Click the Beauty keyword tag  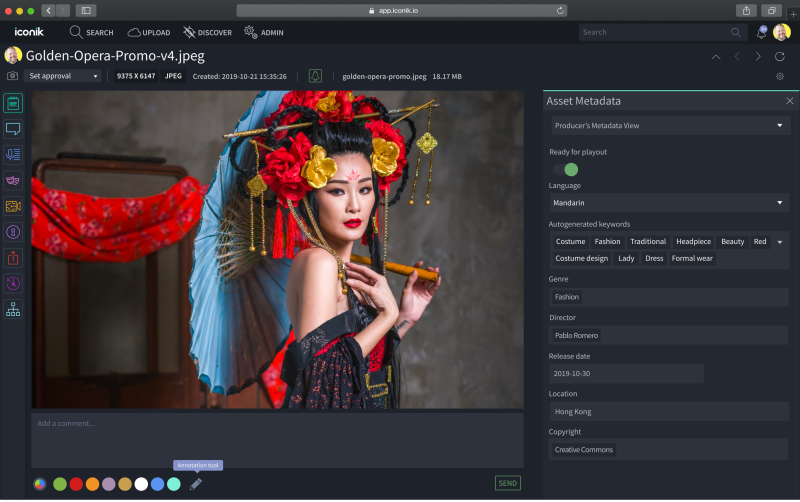pos(733,241)
